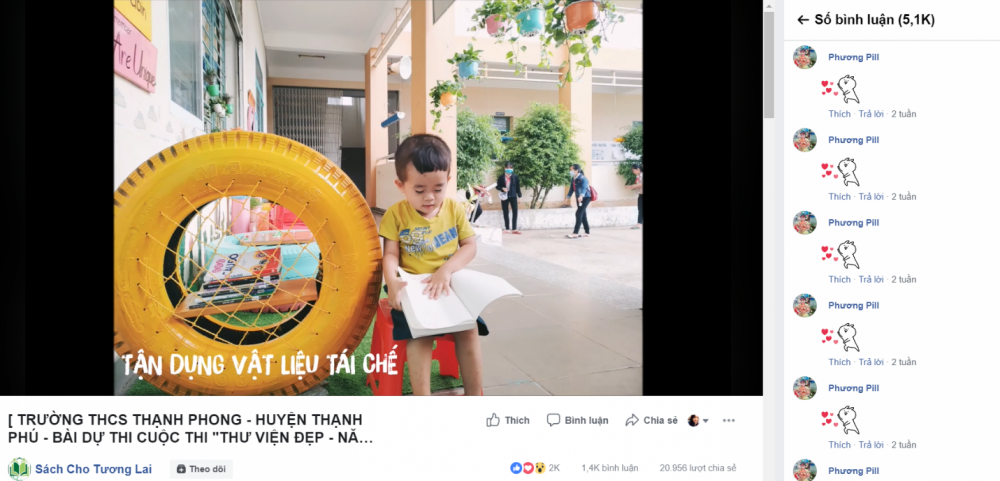Screen dimensions: 1000x481
Task: Open Sách Cho Tương Lai page link
Action: tap(93, 470)
